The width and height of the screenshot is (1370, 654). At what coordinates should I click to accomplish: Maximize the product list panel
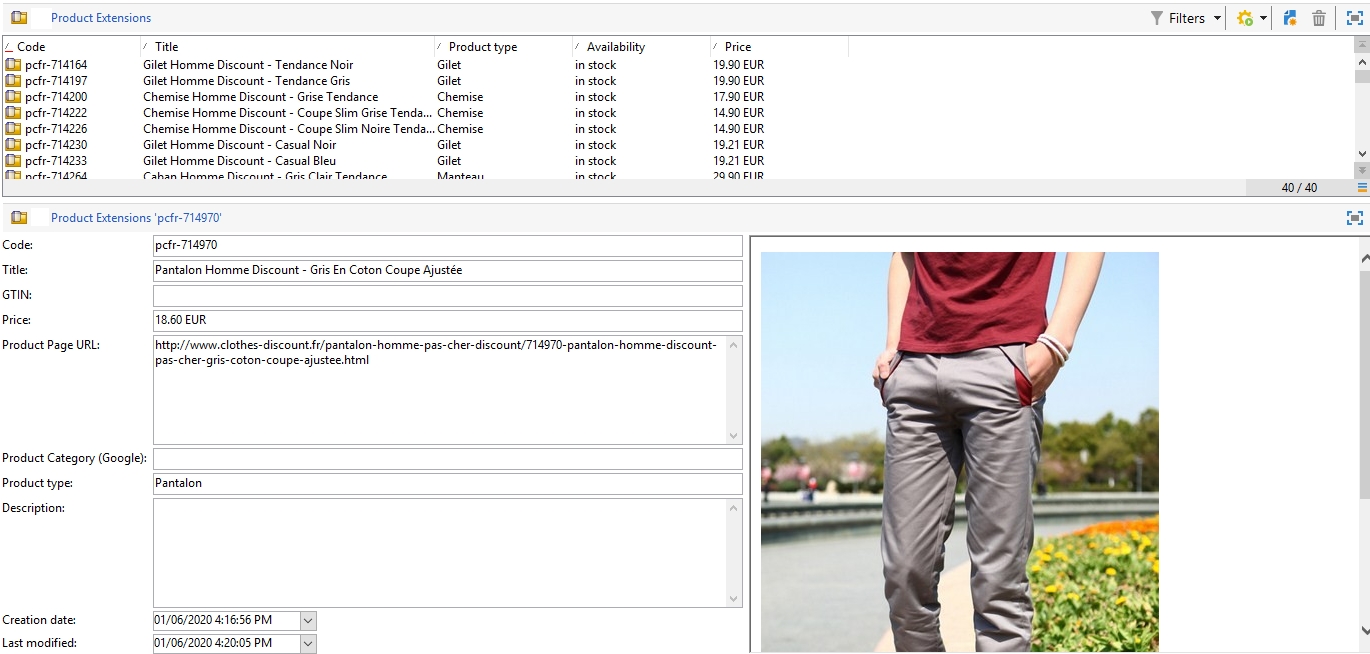[x=1354, y=18]
